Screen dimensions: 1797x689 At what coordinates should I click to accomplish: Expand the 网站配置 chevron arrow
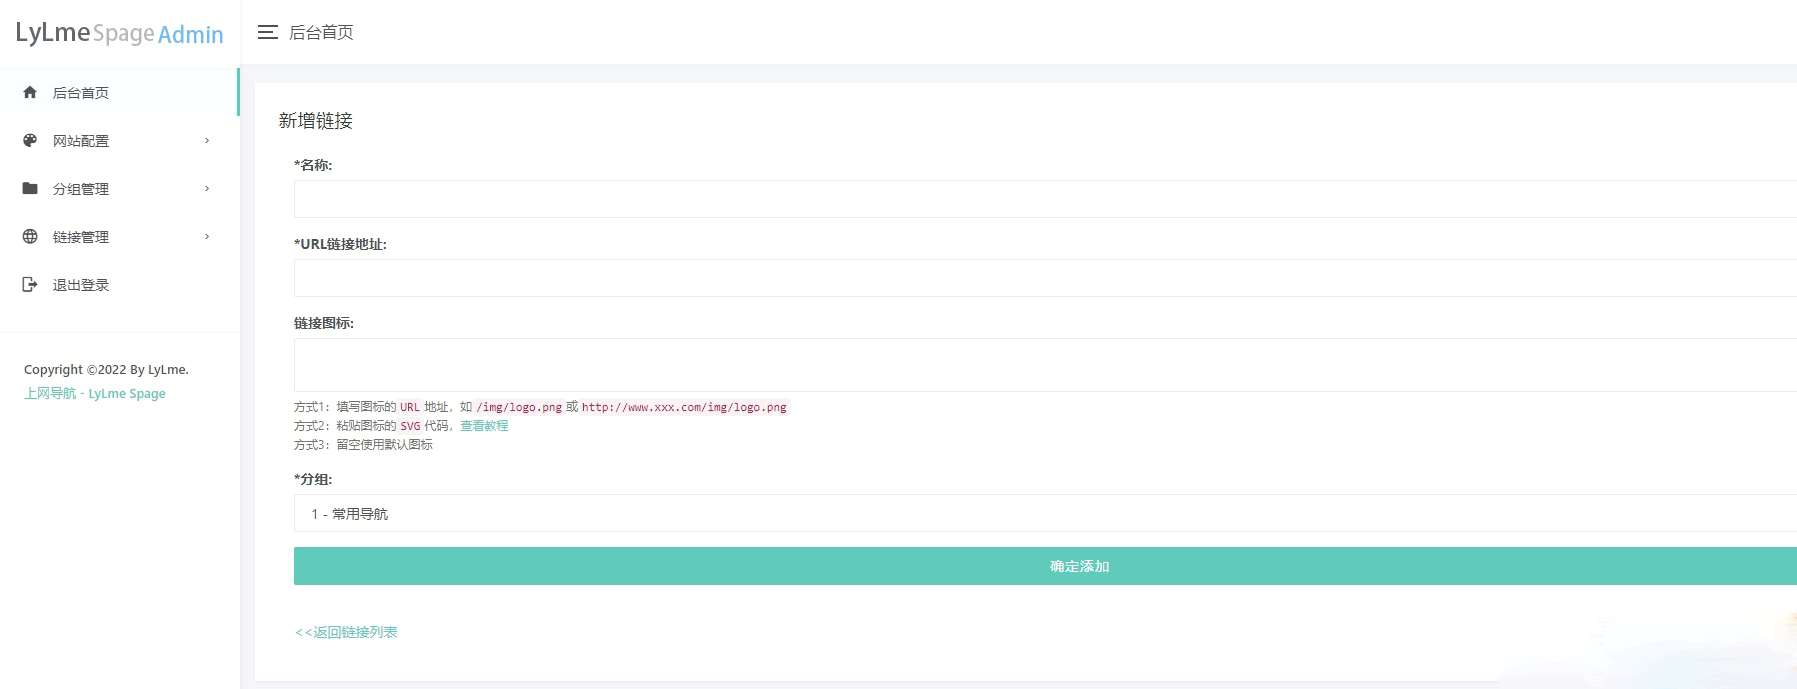pyautogui.click(x=207, y=140)
